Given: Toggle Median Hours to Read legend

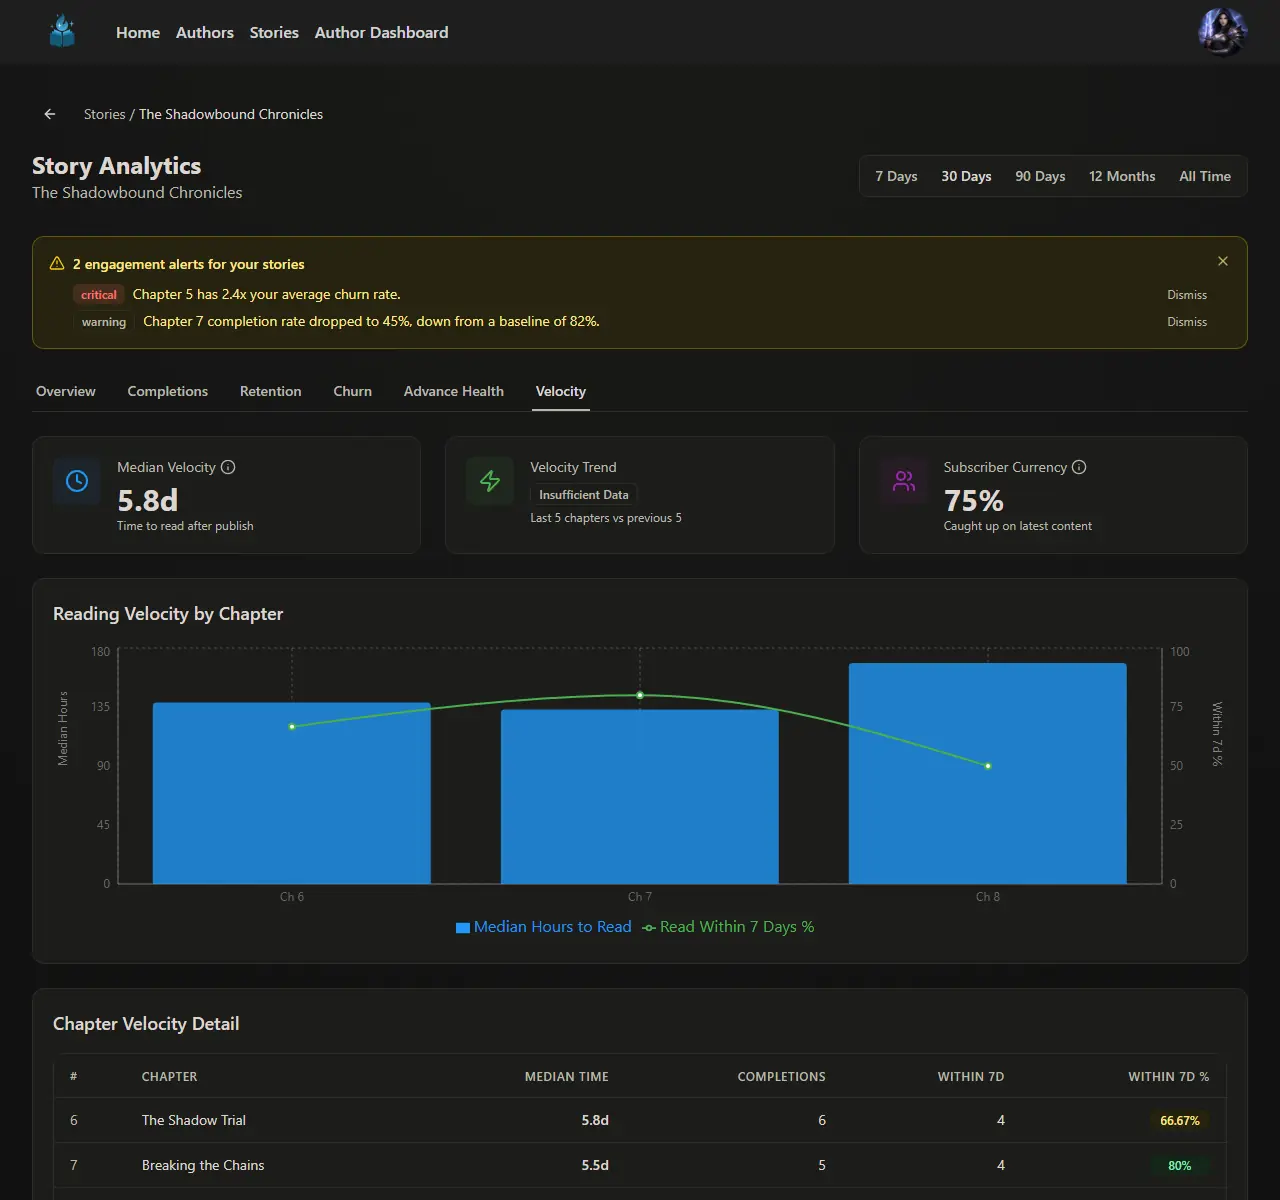Looking at the screenshot, I should 544,927.
